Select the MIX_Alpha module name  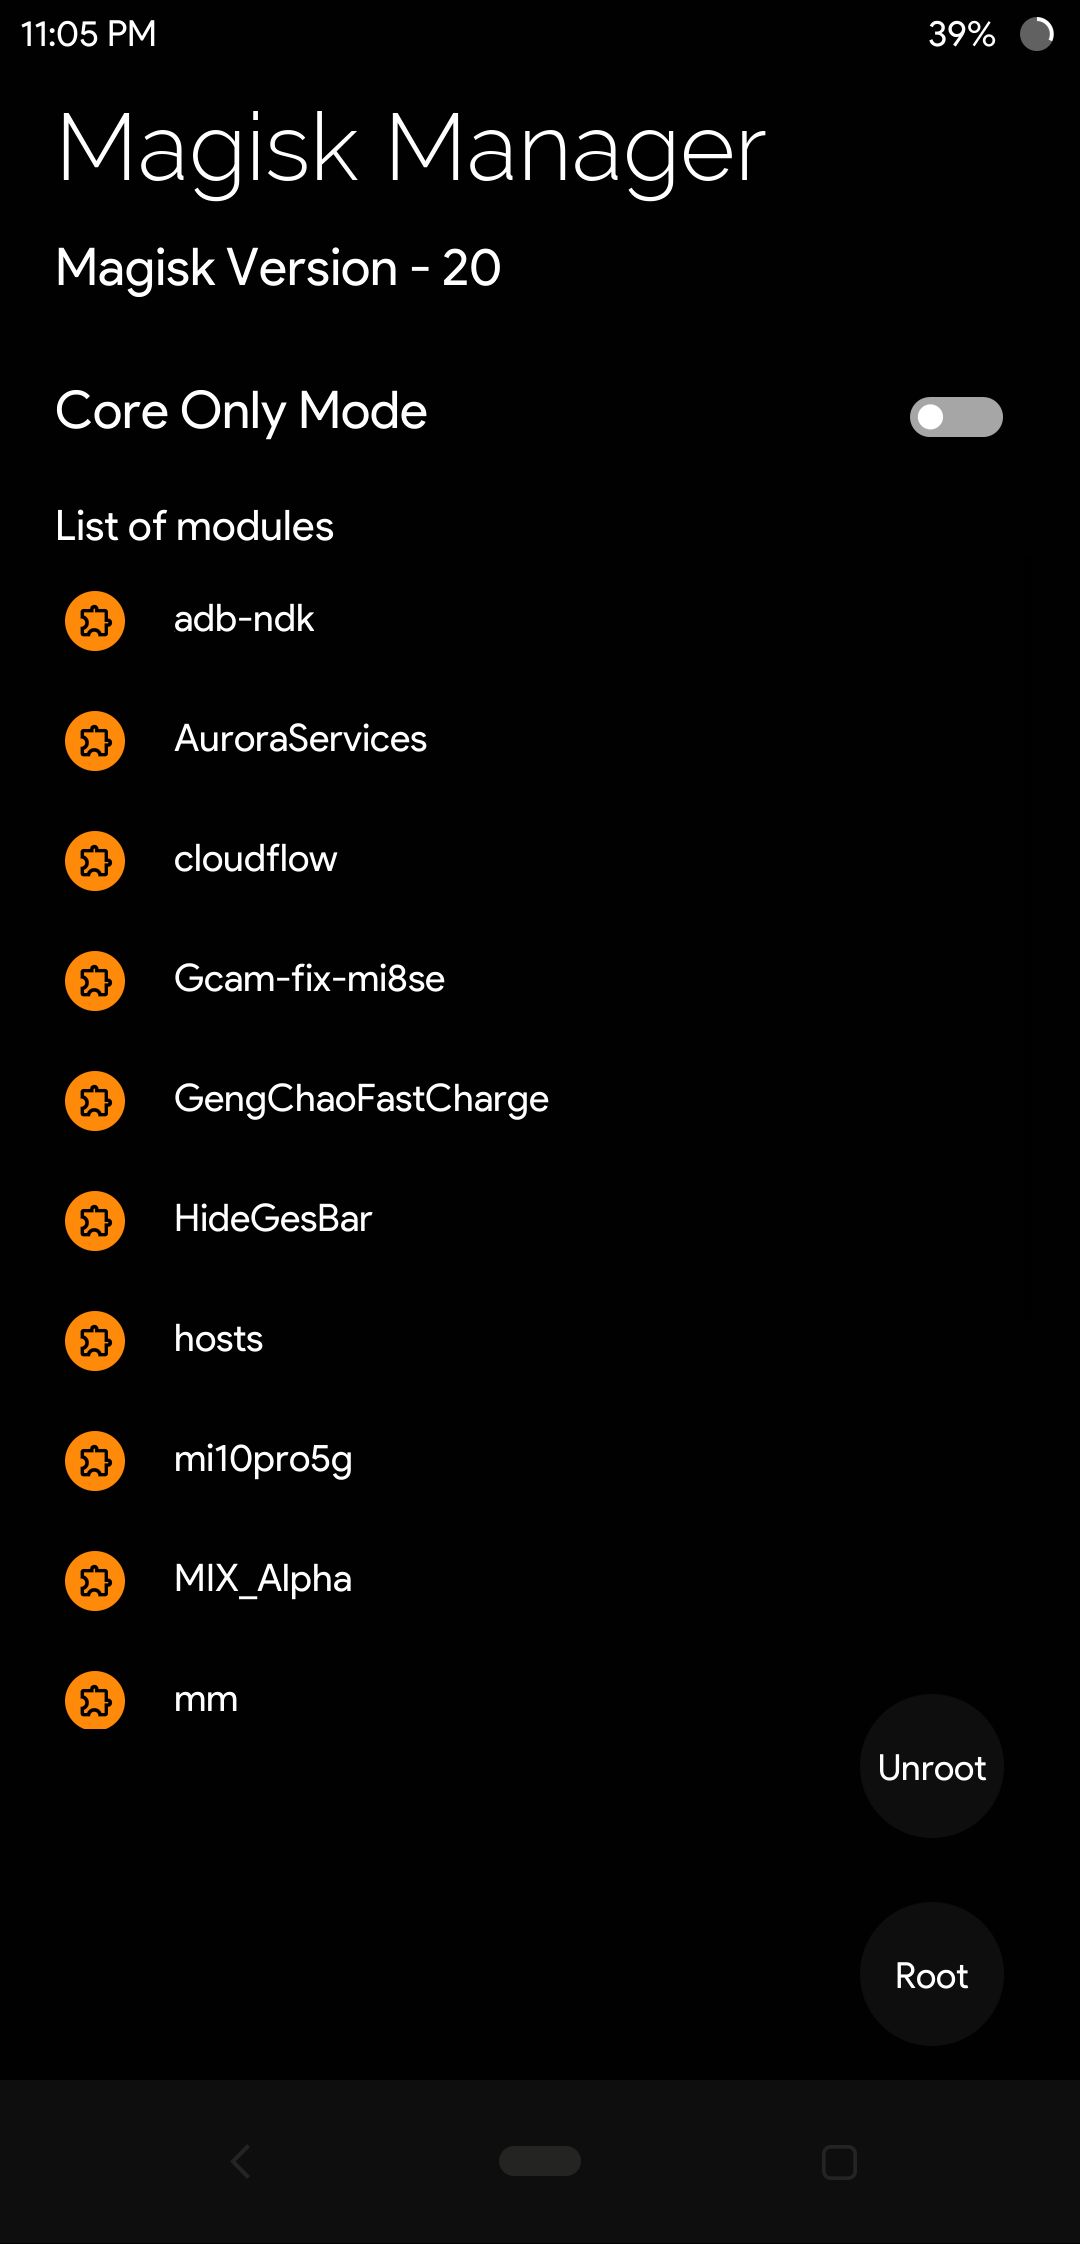click(x=263, y=1580)
